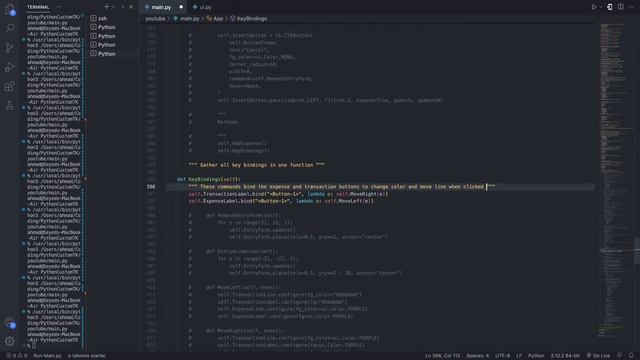Open the Testing flask icon
The height and width of the screenshot is (360, 640).
10,105
